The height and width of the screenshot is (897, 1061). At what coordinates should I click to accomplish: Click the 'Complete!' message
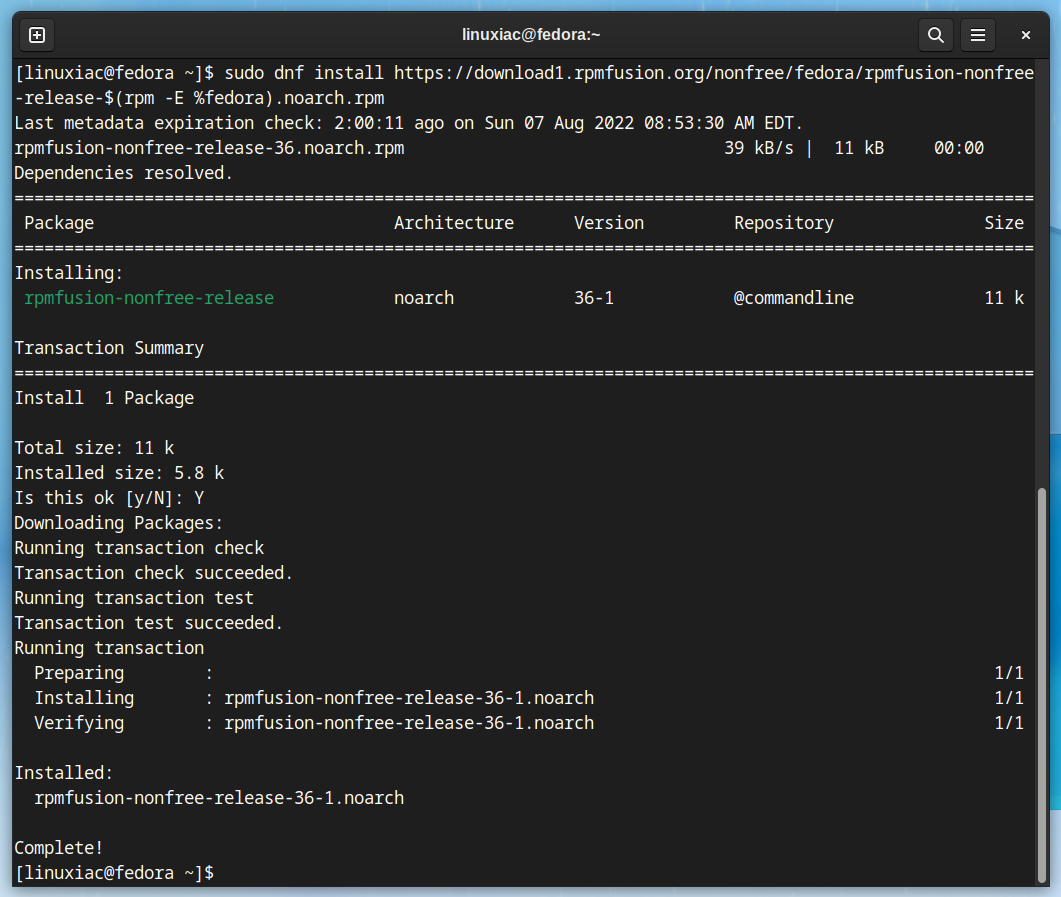coord(59,848)
